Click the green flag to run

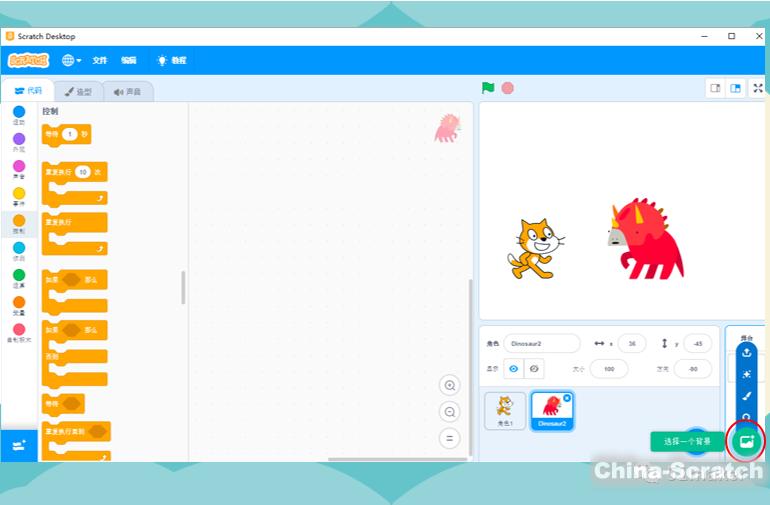point(488,88)
